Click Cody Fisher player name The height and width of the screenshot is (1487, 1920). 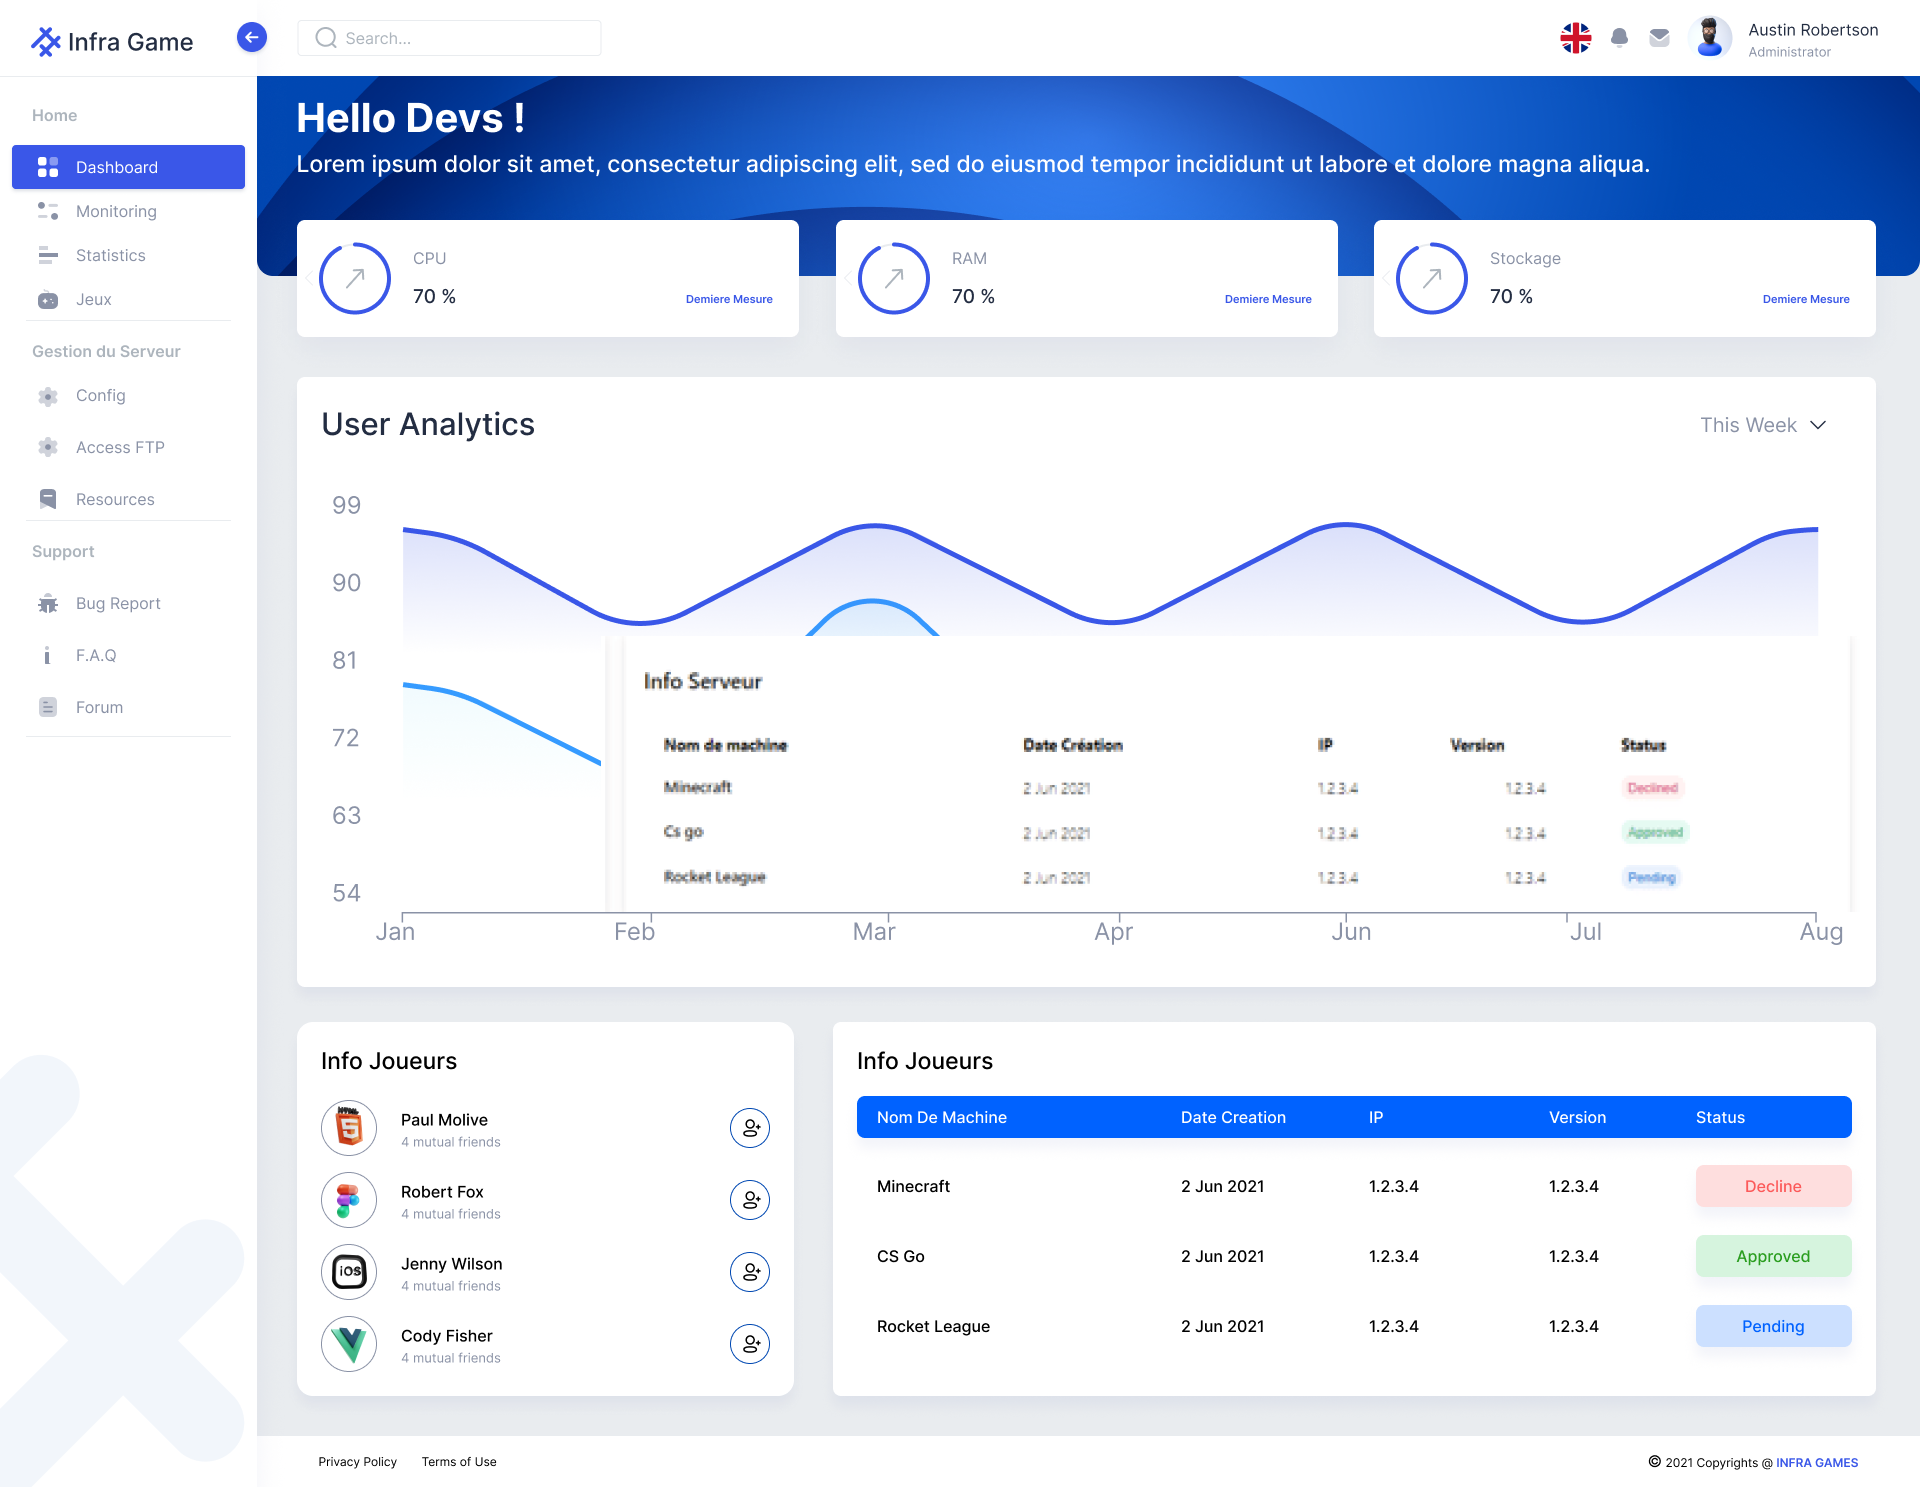[x=446, y=1336]
